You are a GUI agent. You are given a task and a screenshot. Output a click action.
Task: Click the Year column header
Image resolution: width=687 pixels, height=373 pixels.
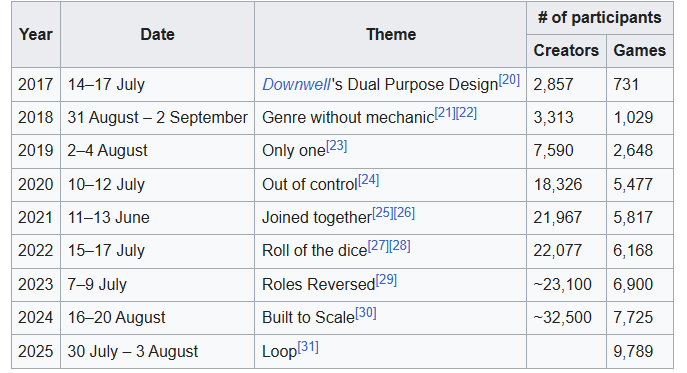coord(36,35)
